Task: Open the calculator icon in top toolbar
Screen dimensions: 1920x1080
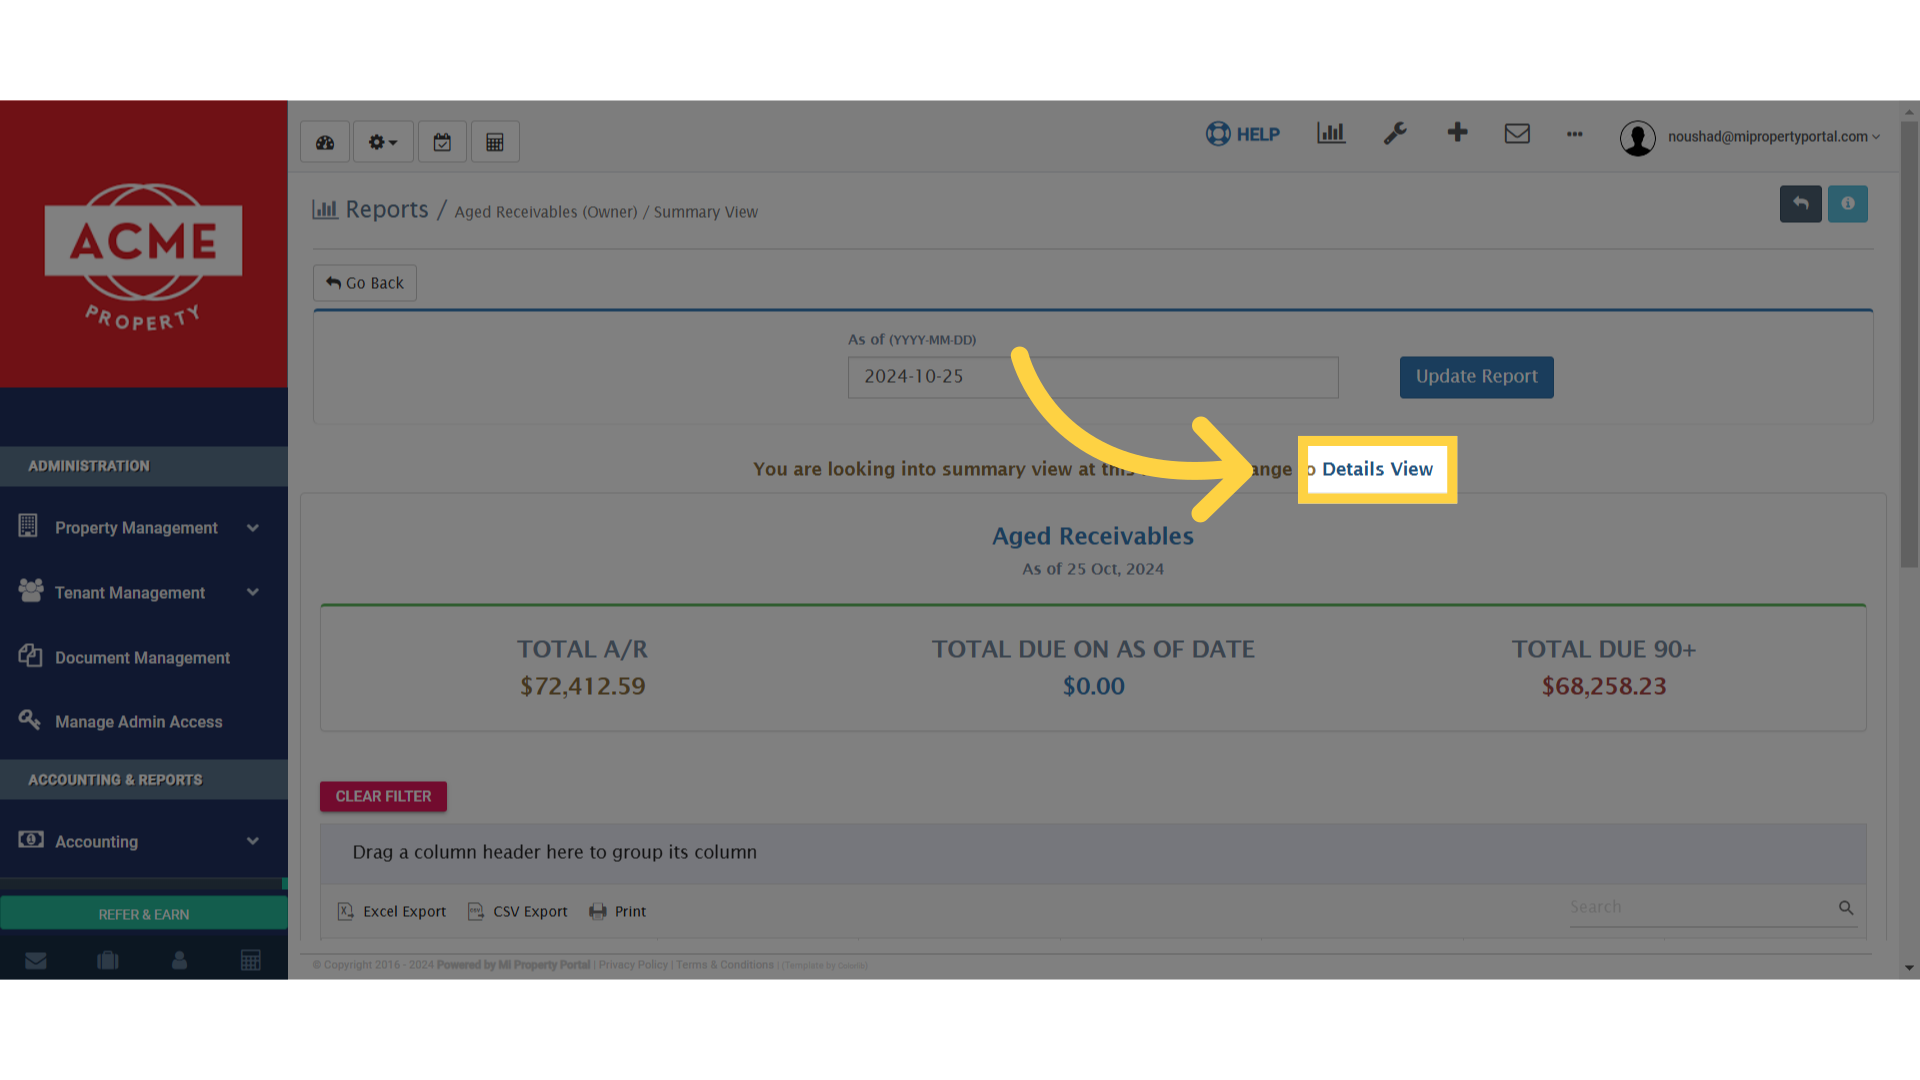Action: tap(495, 141)
